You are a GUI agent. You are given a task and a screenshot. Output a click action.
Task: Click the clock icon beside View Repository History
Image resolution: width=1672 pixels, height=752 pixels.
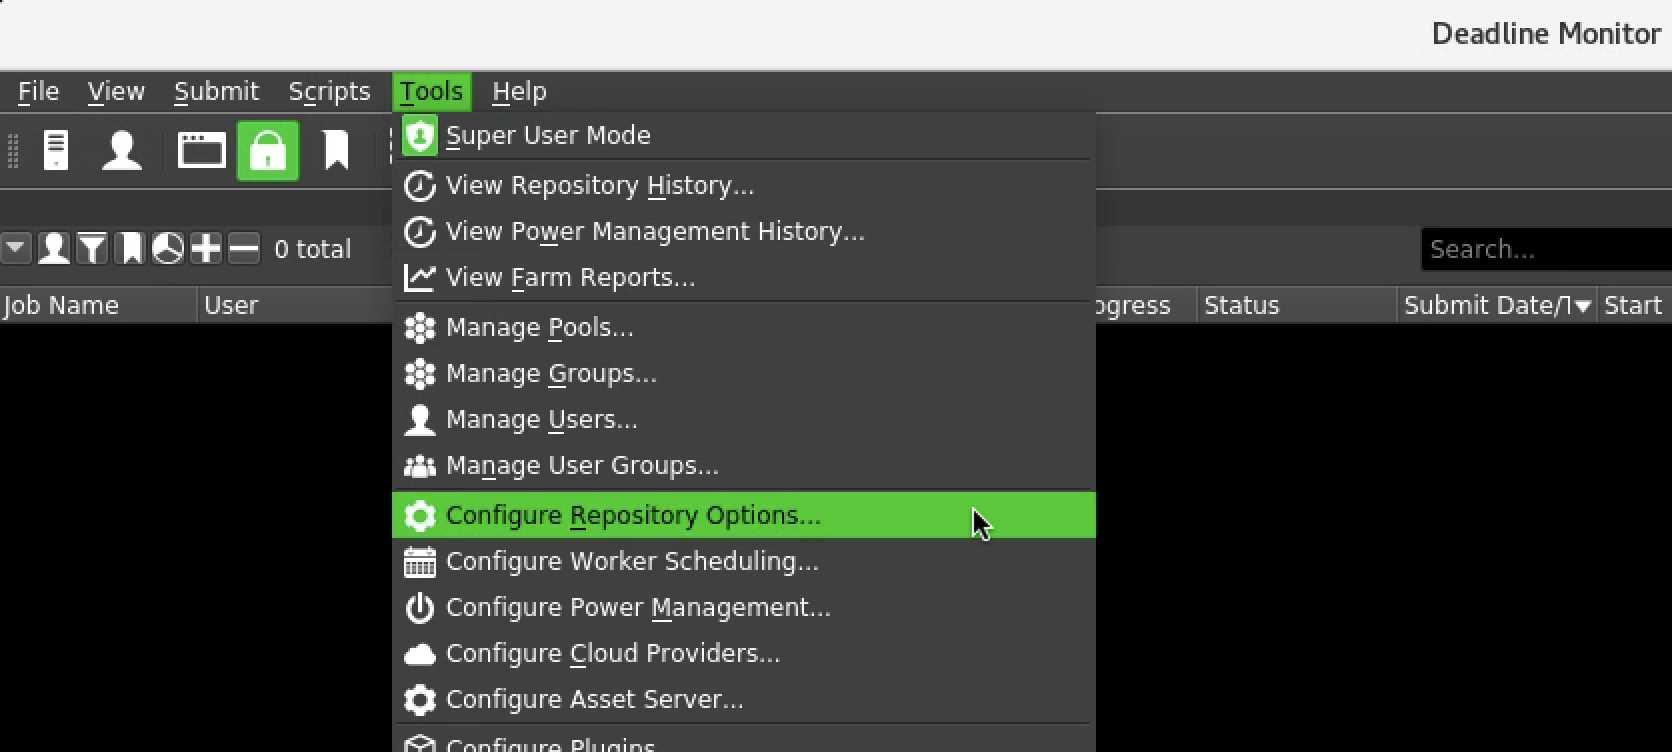pos(420,186)
